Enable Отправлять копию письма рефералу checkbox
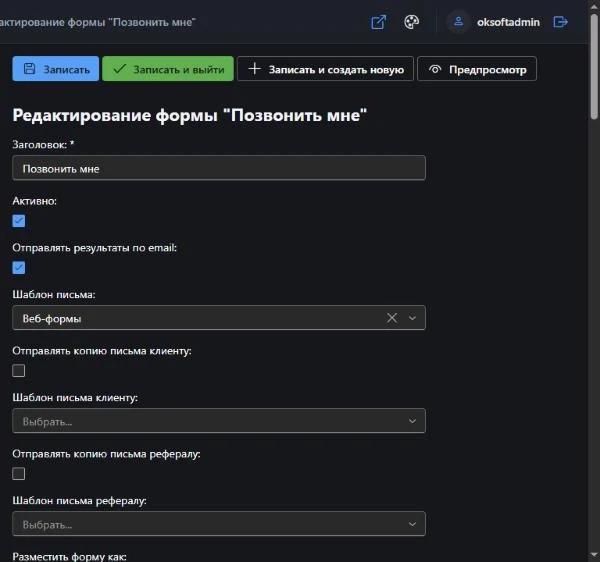The height and width of the screenshot is (562, 600). pyautogui.click(x=19, y=473)
